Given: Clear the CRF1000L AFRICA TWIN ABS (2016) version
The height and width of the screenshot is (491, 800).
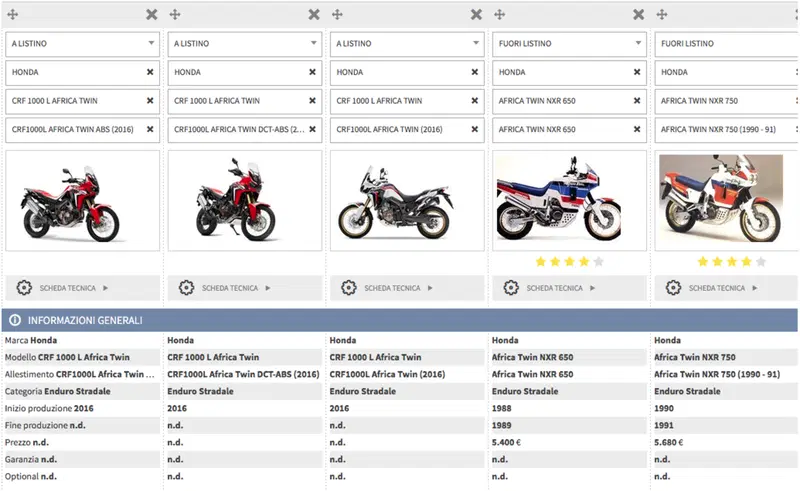Looking at the screenshot, I should tap(150, 129).
